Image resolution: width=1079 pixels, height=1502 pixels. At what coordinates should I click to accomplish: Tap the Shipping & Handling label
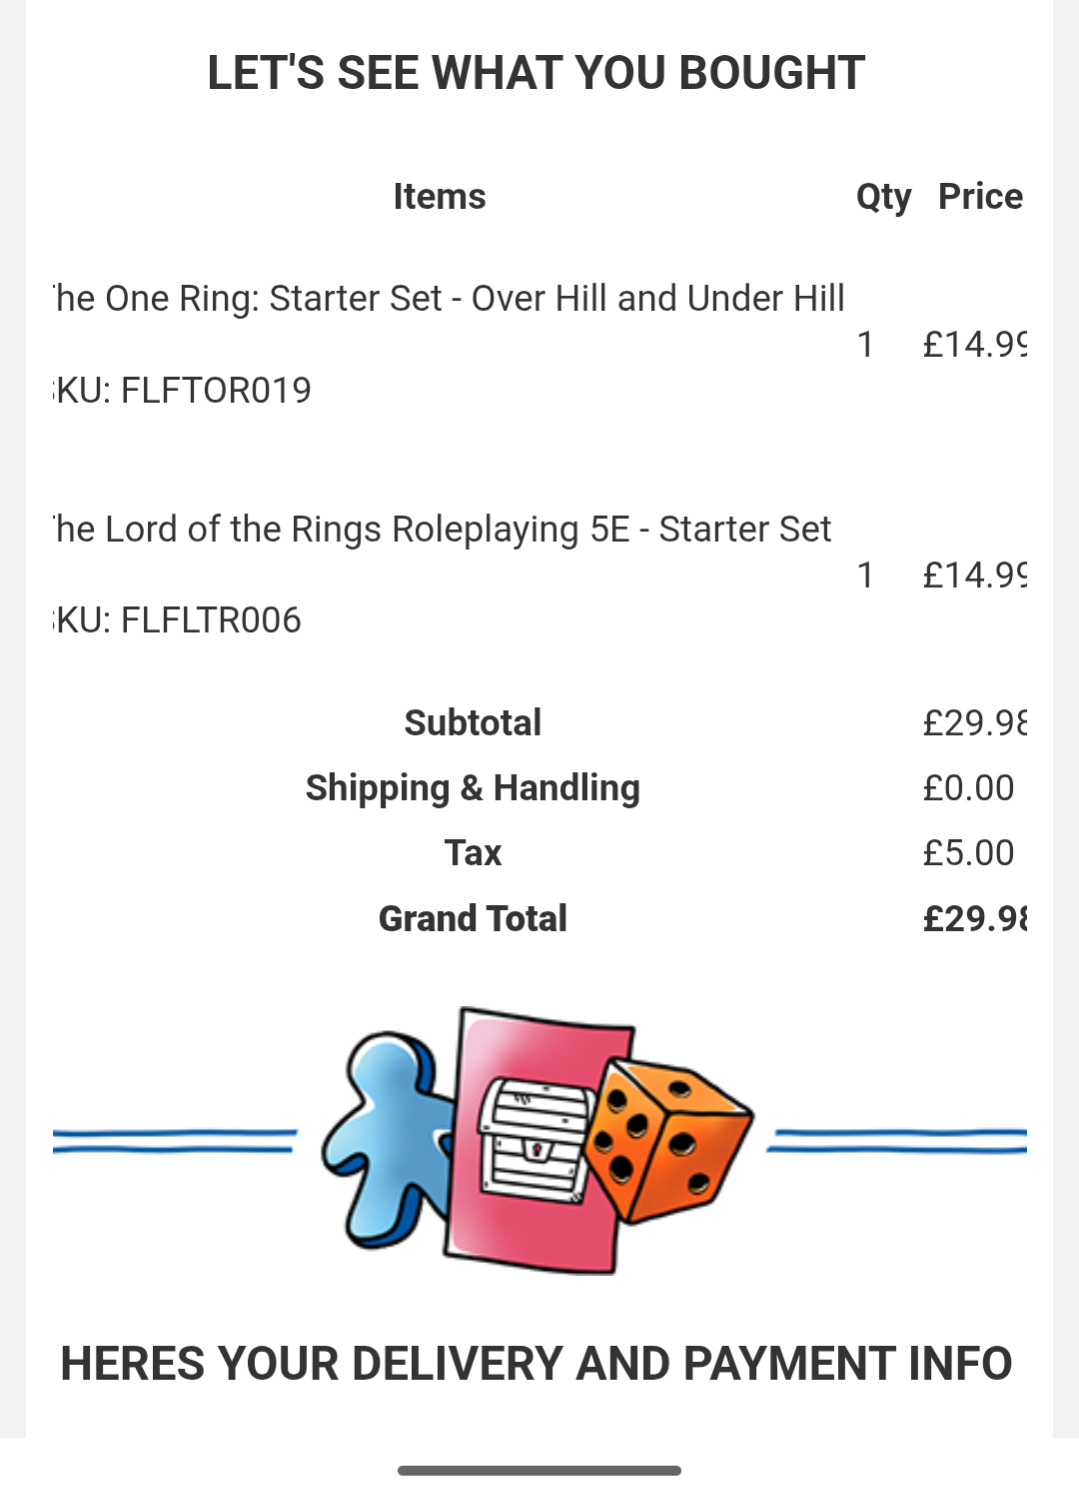pos(472,788)
